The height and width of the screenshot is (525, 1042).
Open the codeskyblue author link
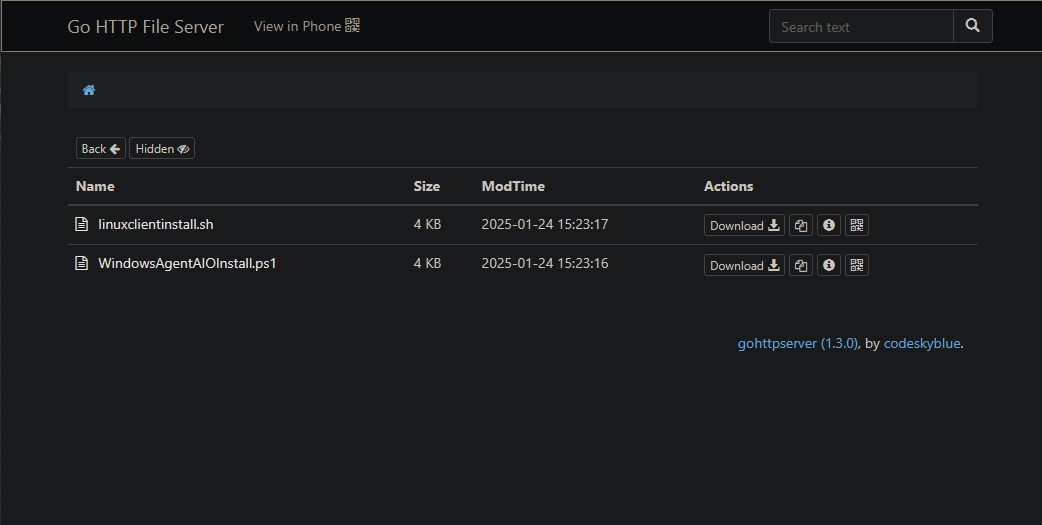(922, 344)
